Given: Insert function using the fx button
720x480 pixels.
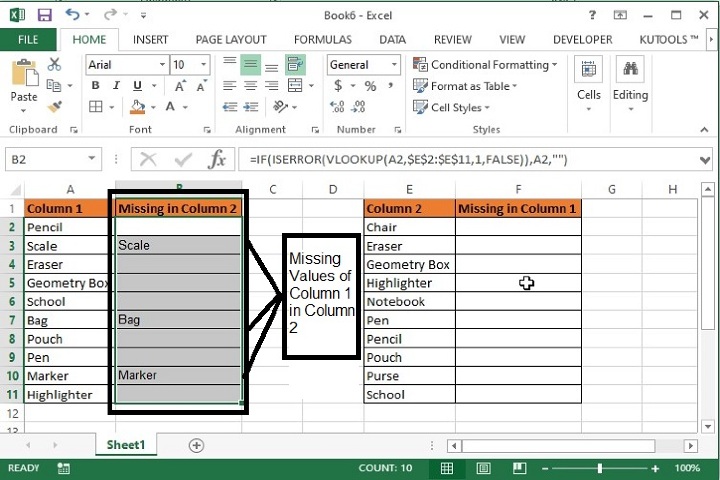Looking at the screenshot, I should (x=216, y=159).
